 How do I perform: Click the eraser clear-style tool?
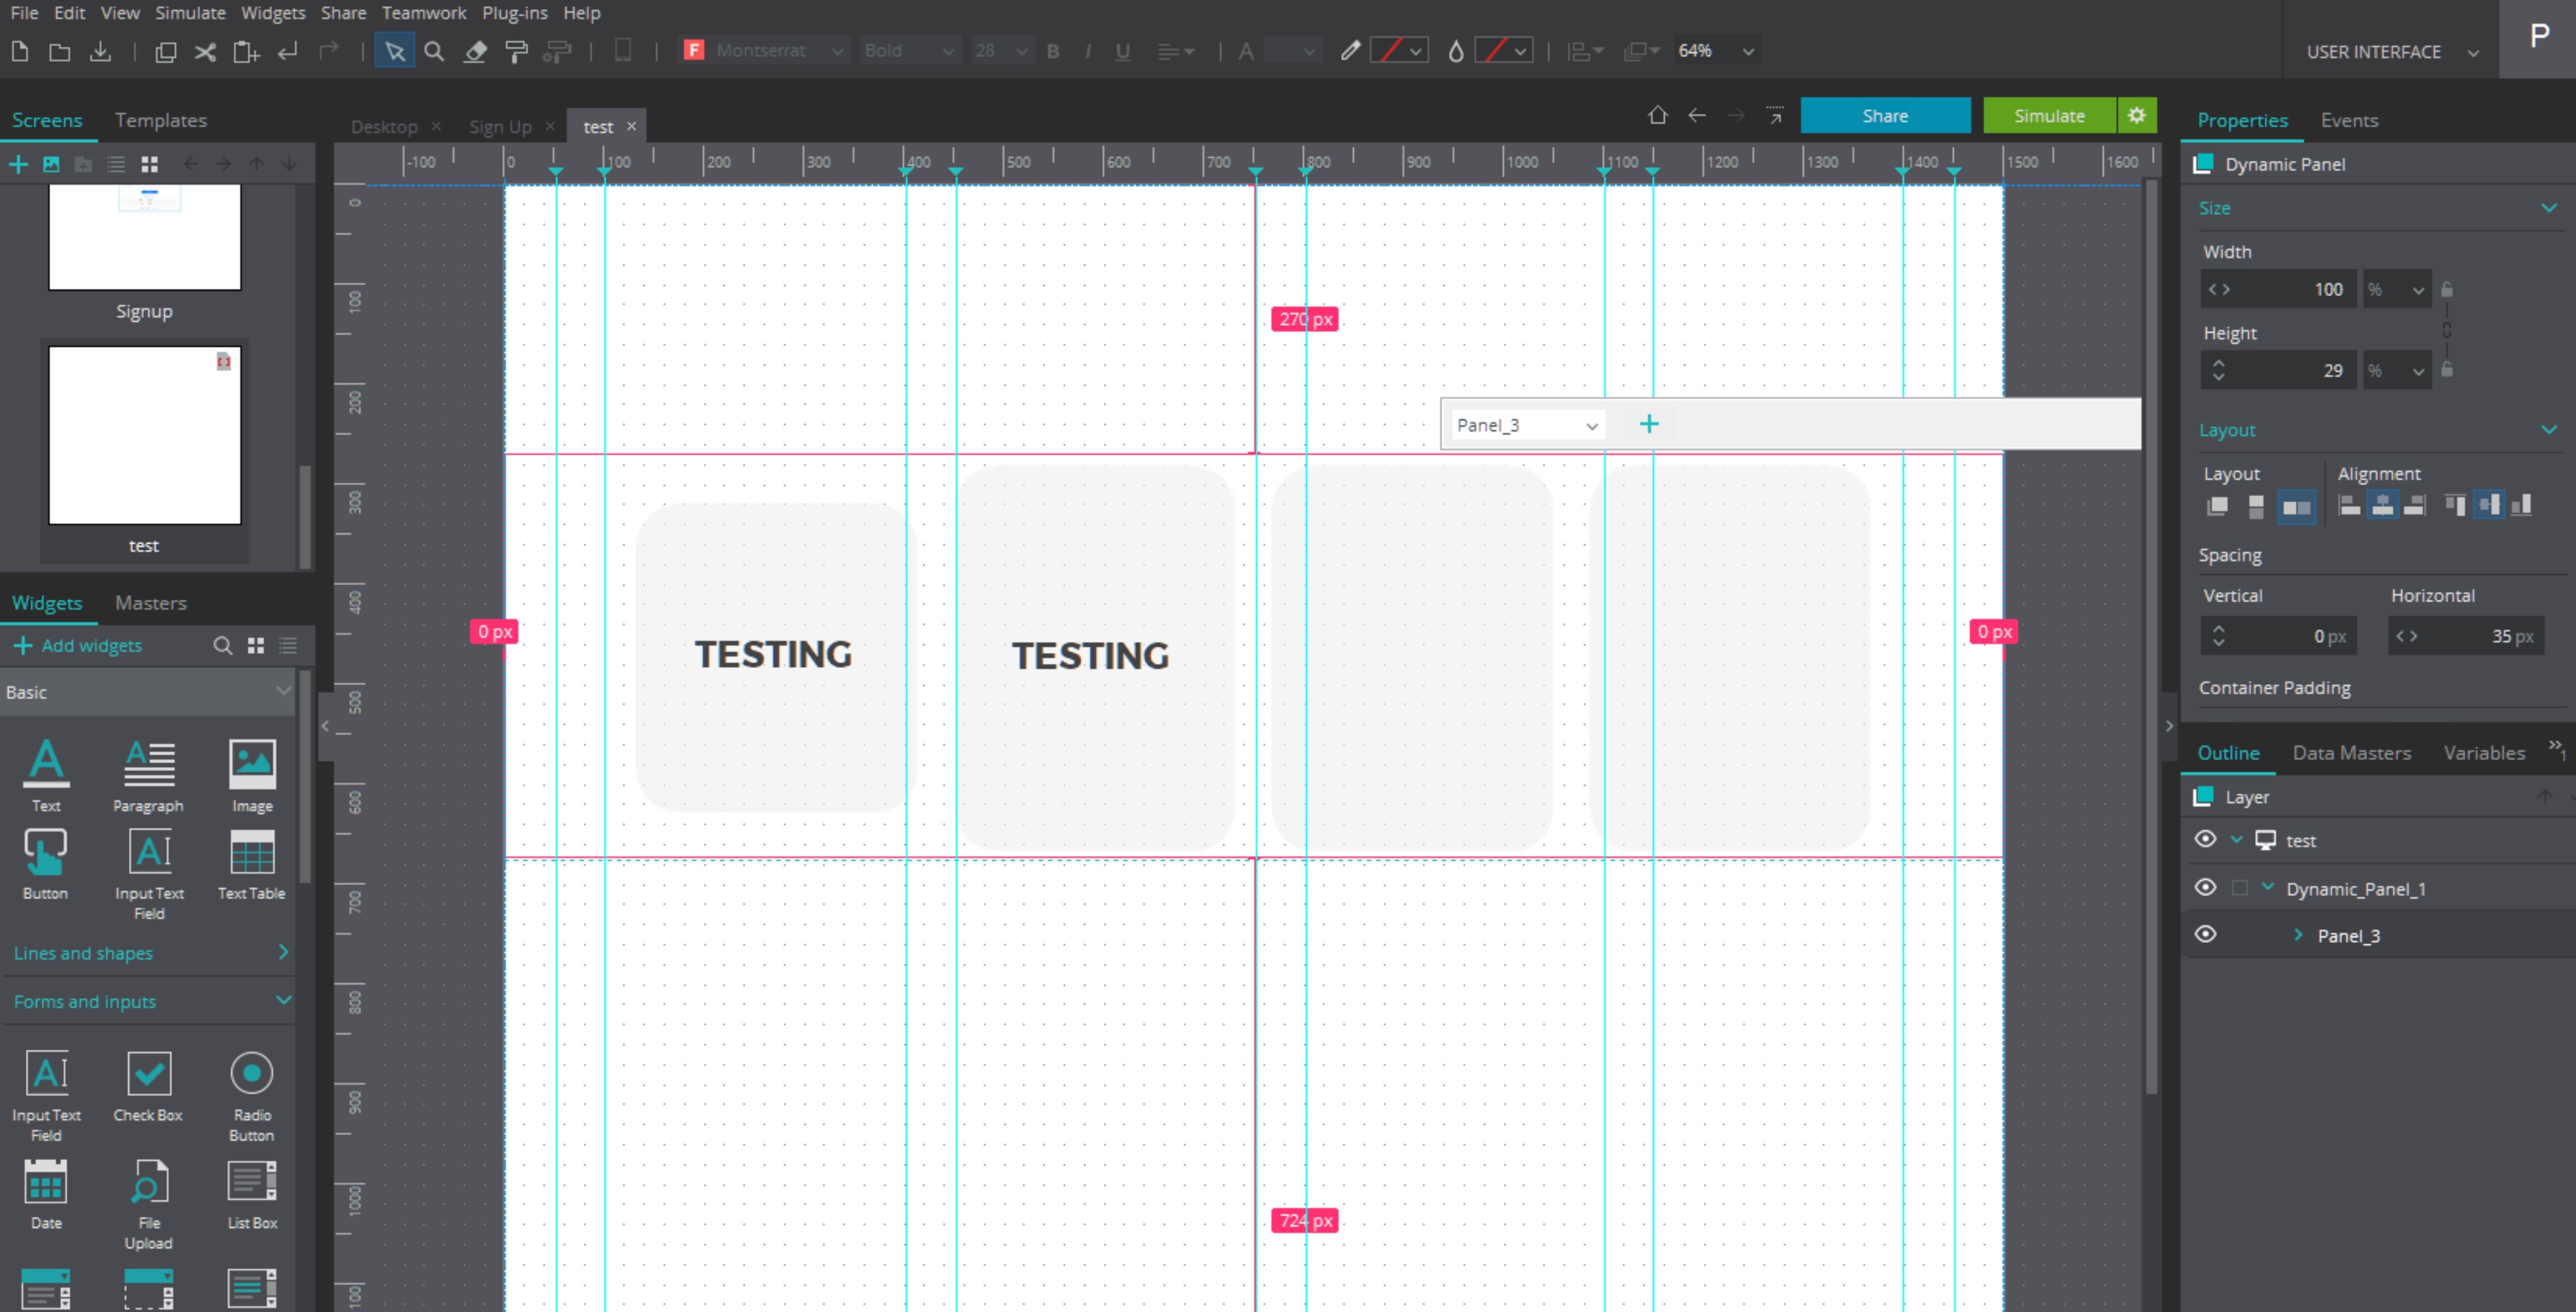point(476,51)
